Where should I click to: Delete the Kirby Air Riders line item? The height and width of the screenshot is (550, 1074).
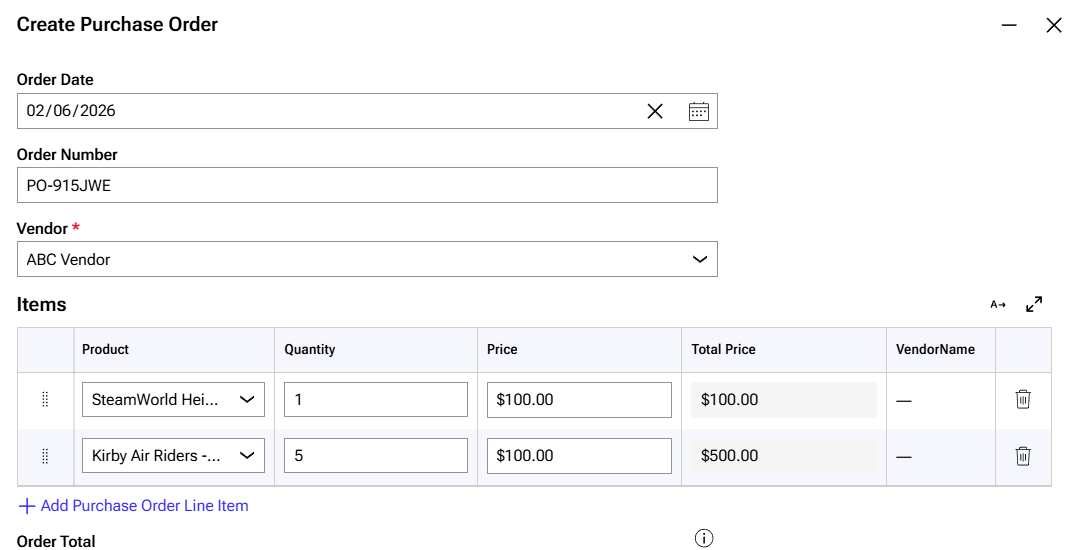(1023, 456)
